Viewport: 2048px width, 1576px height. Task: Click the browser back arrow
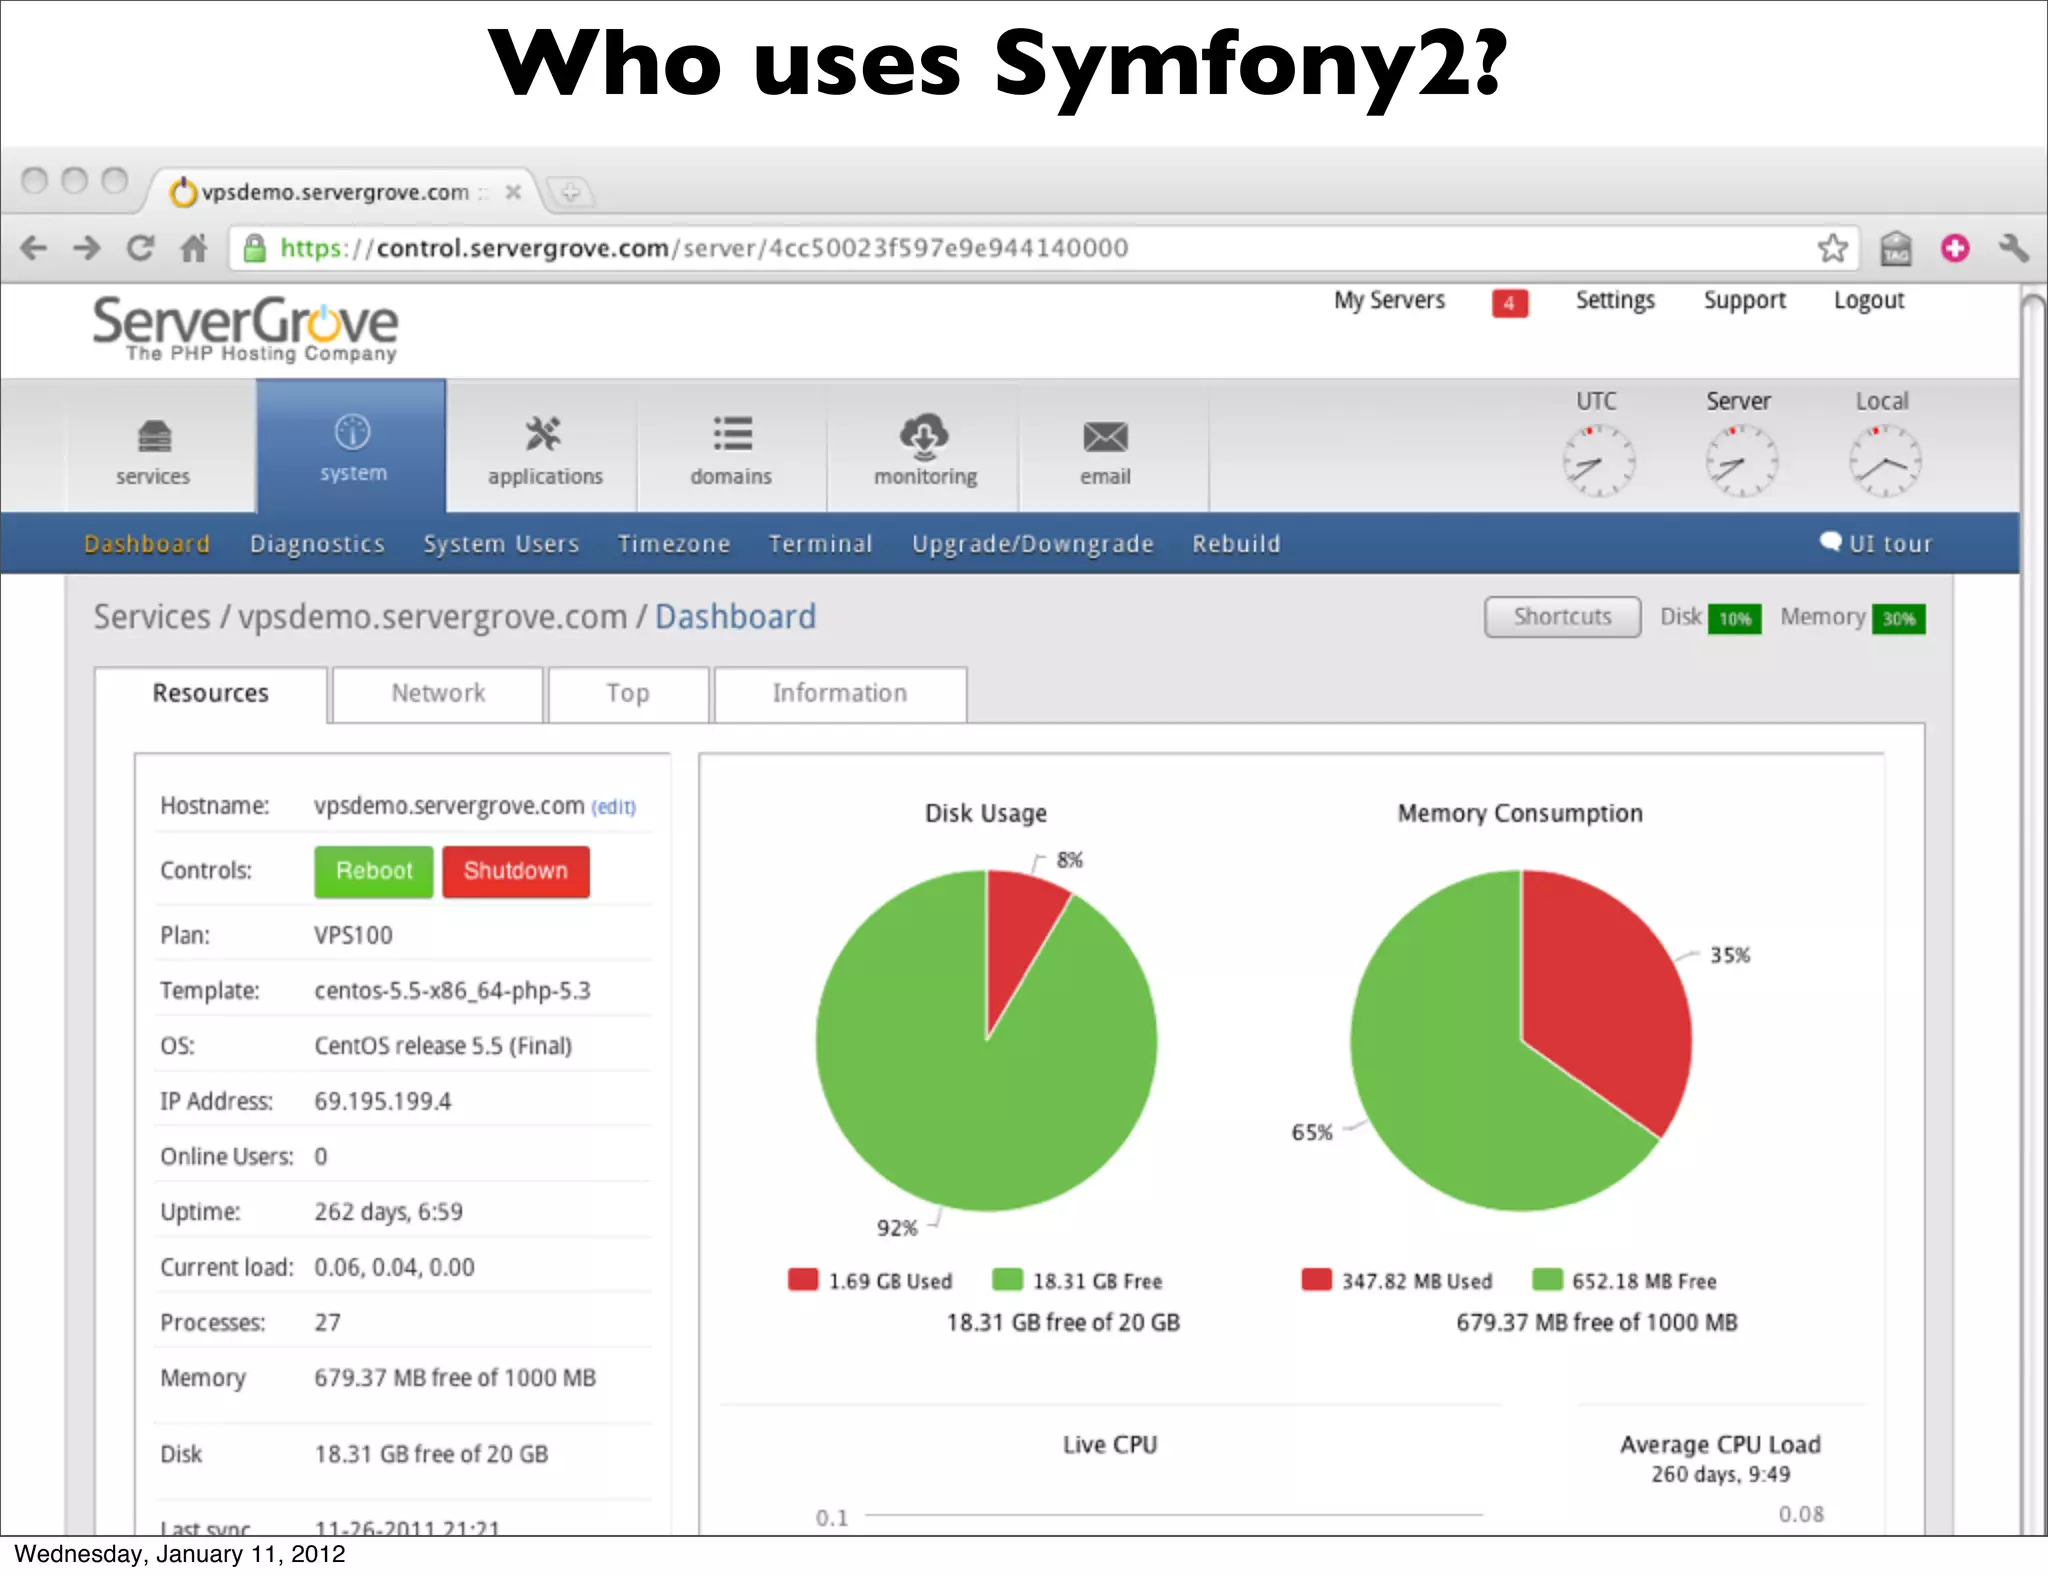(34, 247)
